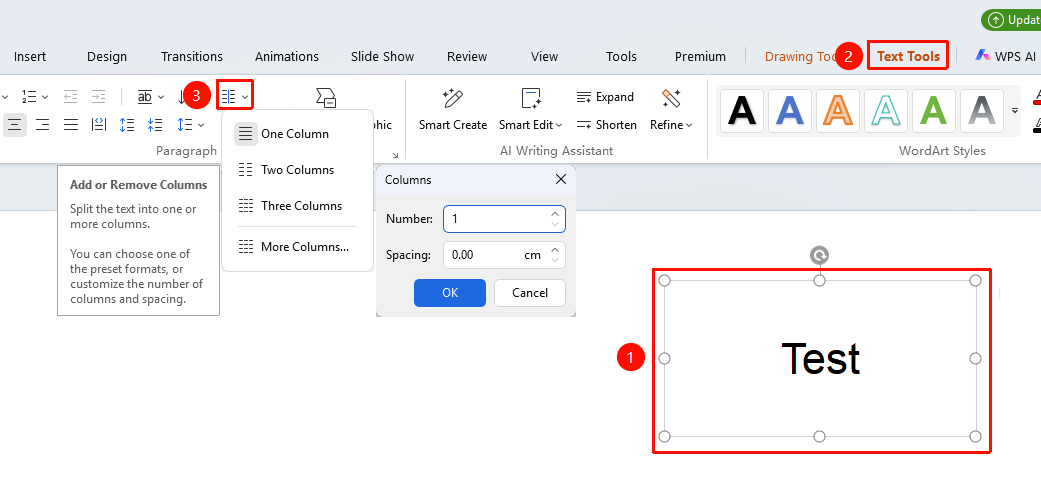Click increase paragraph spacing icon
This screenshot has width=1041, height=497.
[x=127, y=124]
